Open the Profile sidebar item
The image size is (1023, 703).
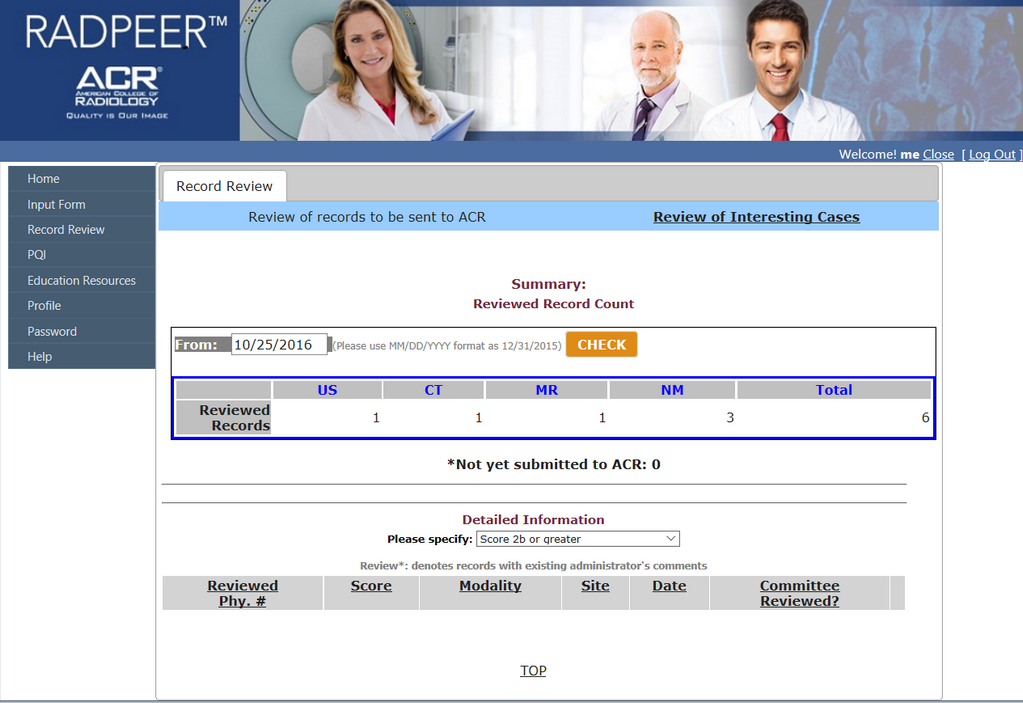(x=44, y=306)
